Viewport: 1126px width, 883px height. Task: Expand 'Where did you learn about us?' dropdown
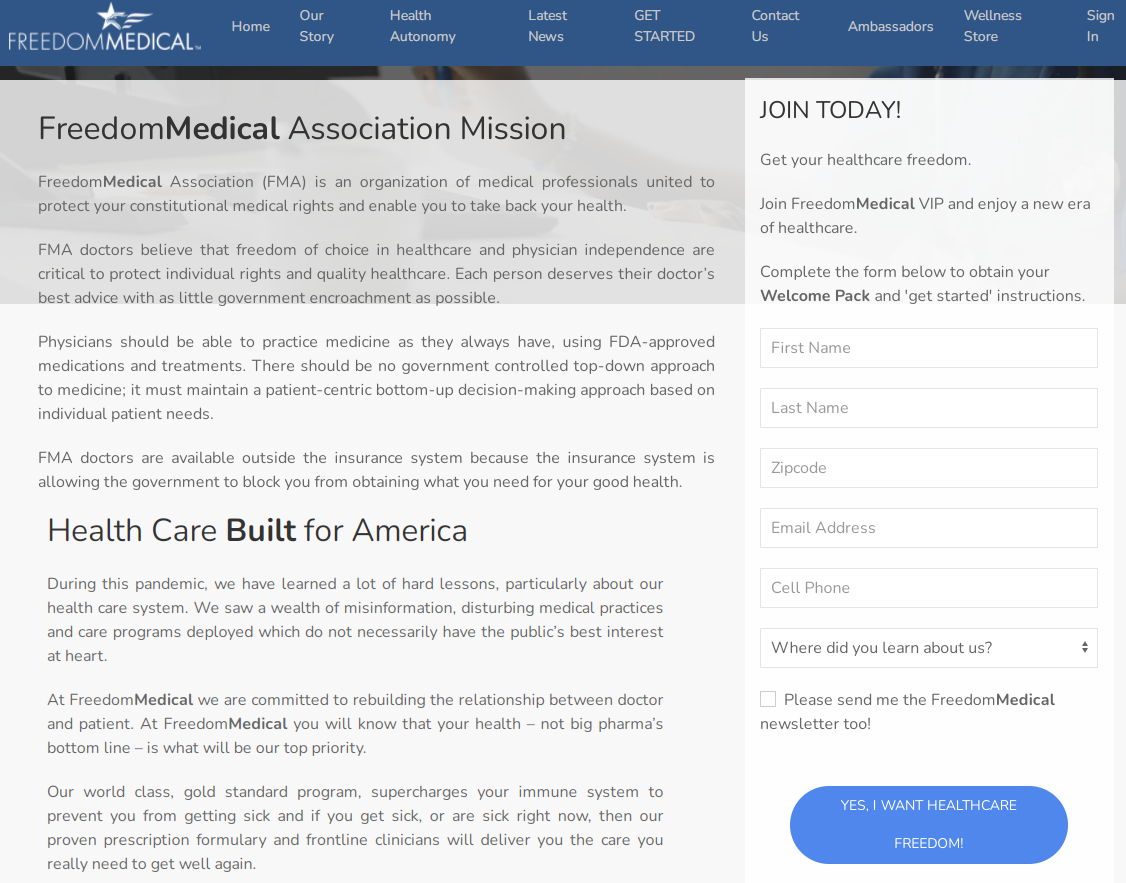pyautogui.click(x=929, y=648)
